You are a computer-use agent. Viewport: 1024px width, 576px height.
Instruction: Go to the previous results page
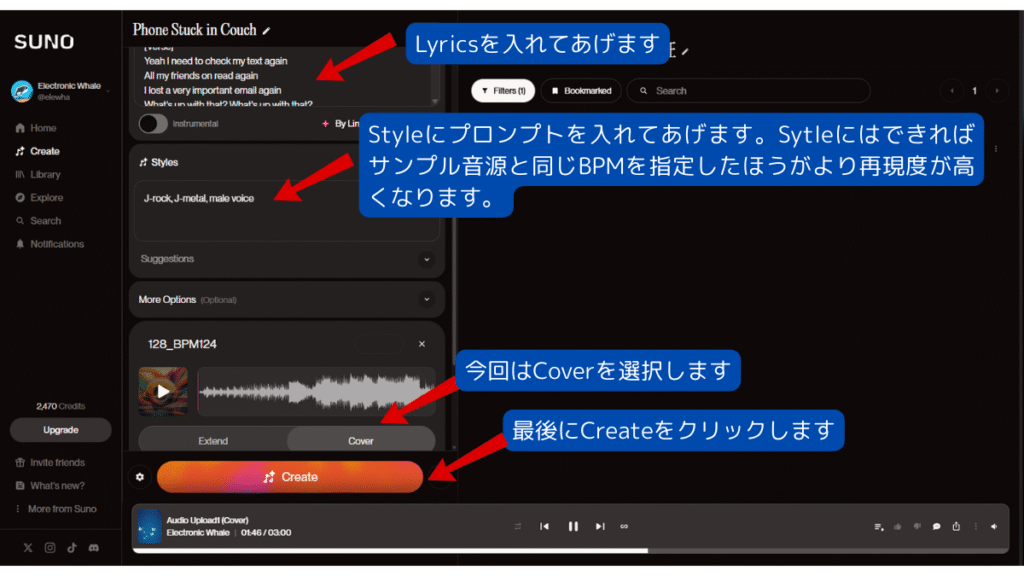point(952,91)
